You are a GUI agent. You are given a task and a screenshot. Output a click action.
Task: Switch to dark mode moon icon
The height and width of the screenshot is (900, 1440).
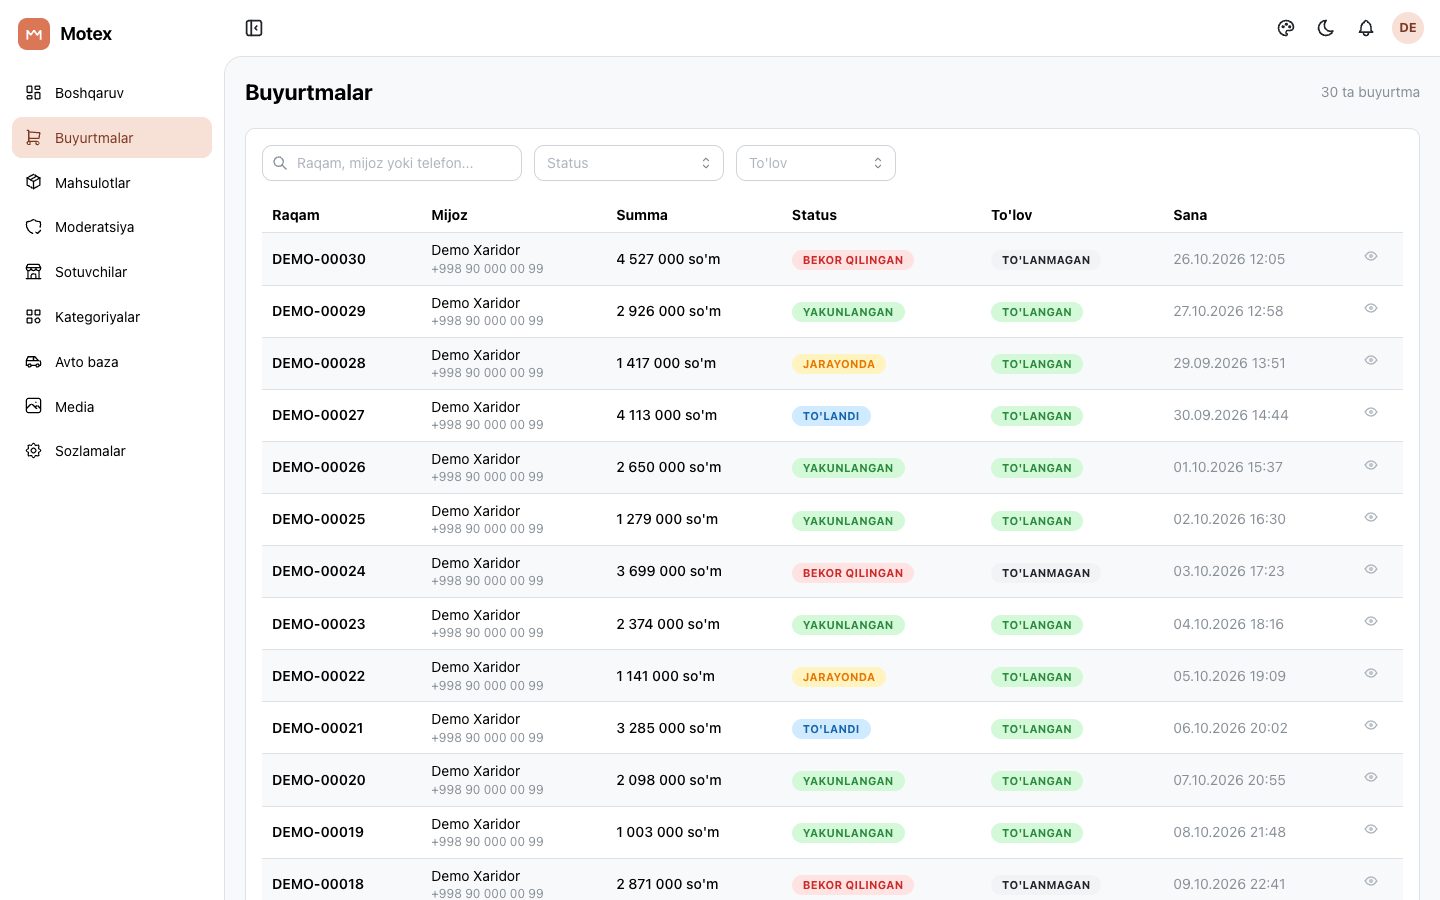click(1326, 28)
